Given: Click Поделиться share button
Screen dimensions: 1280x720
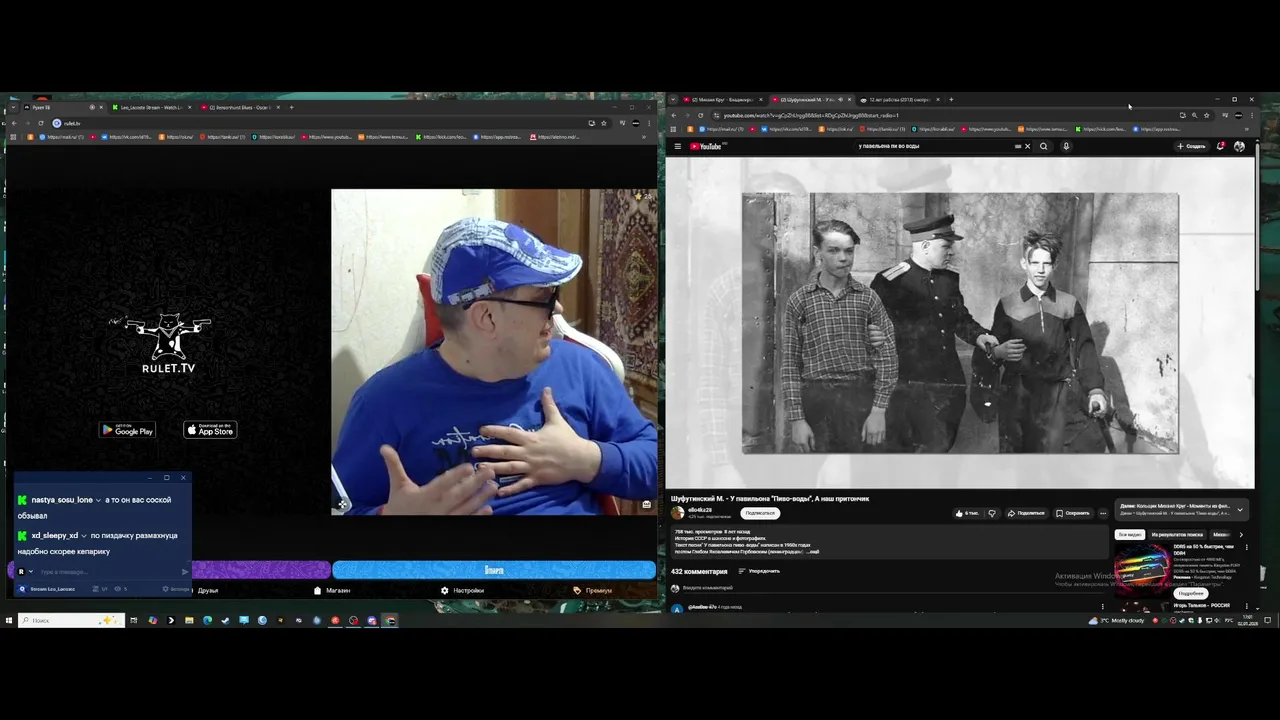Looking at the screenshot, I should pos(1025,513).
